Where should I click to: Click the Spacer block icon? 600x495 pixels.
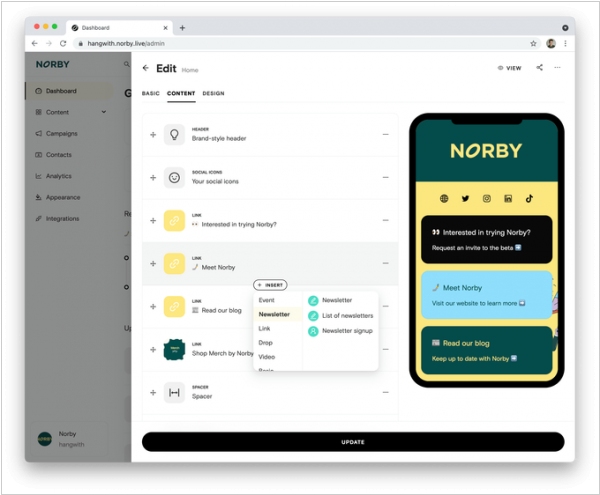[x=174, y=392]
